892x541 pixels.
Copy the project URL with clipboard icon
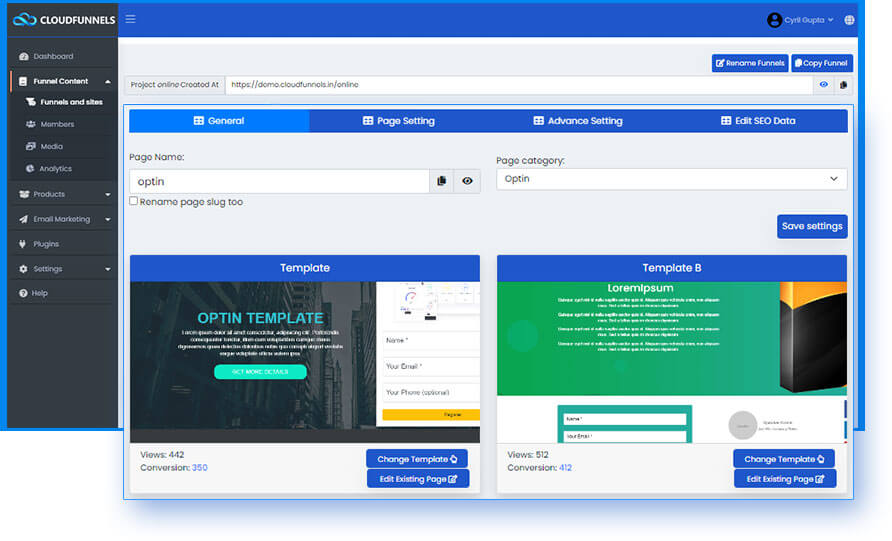(843, 85)
